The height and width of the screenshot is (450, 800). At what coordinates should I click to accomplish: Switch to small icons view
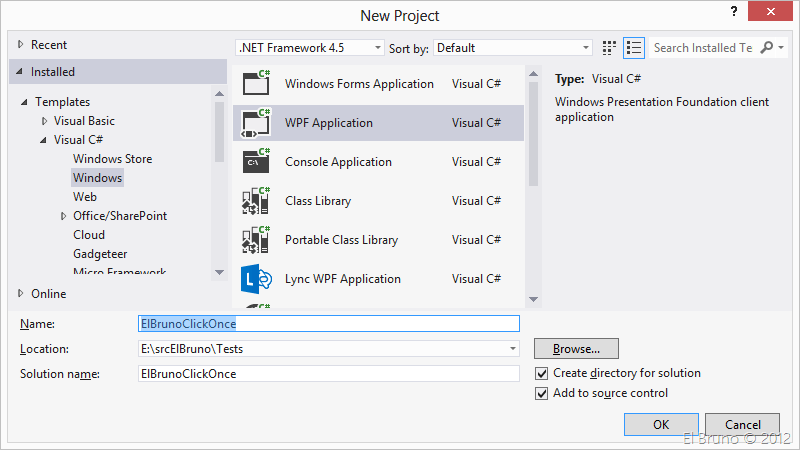click(610, 48)
